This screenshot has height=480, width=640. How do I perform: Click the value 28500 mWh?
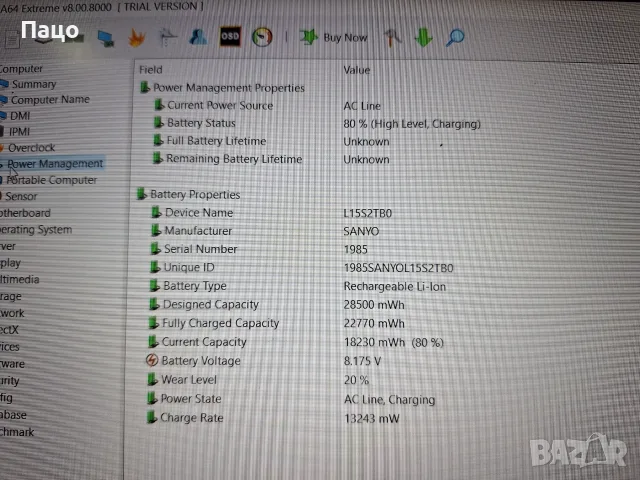[374, 305]
